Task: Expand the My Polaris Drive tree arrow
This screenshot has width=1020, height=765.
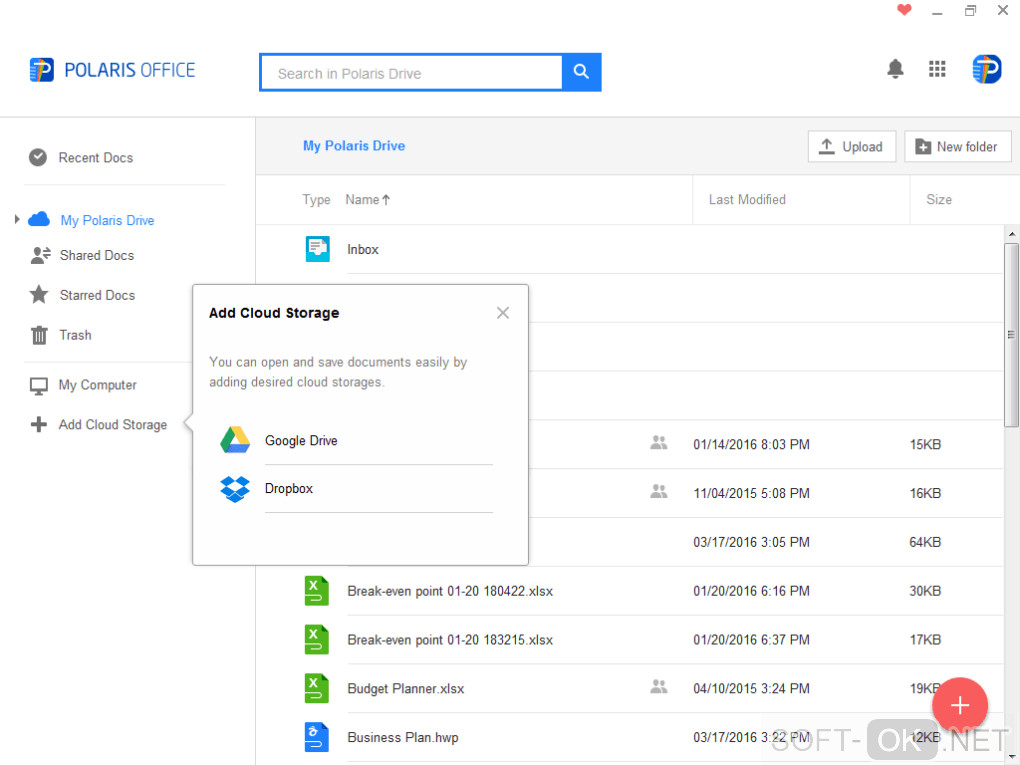Action: tap(17, 219)
